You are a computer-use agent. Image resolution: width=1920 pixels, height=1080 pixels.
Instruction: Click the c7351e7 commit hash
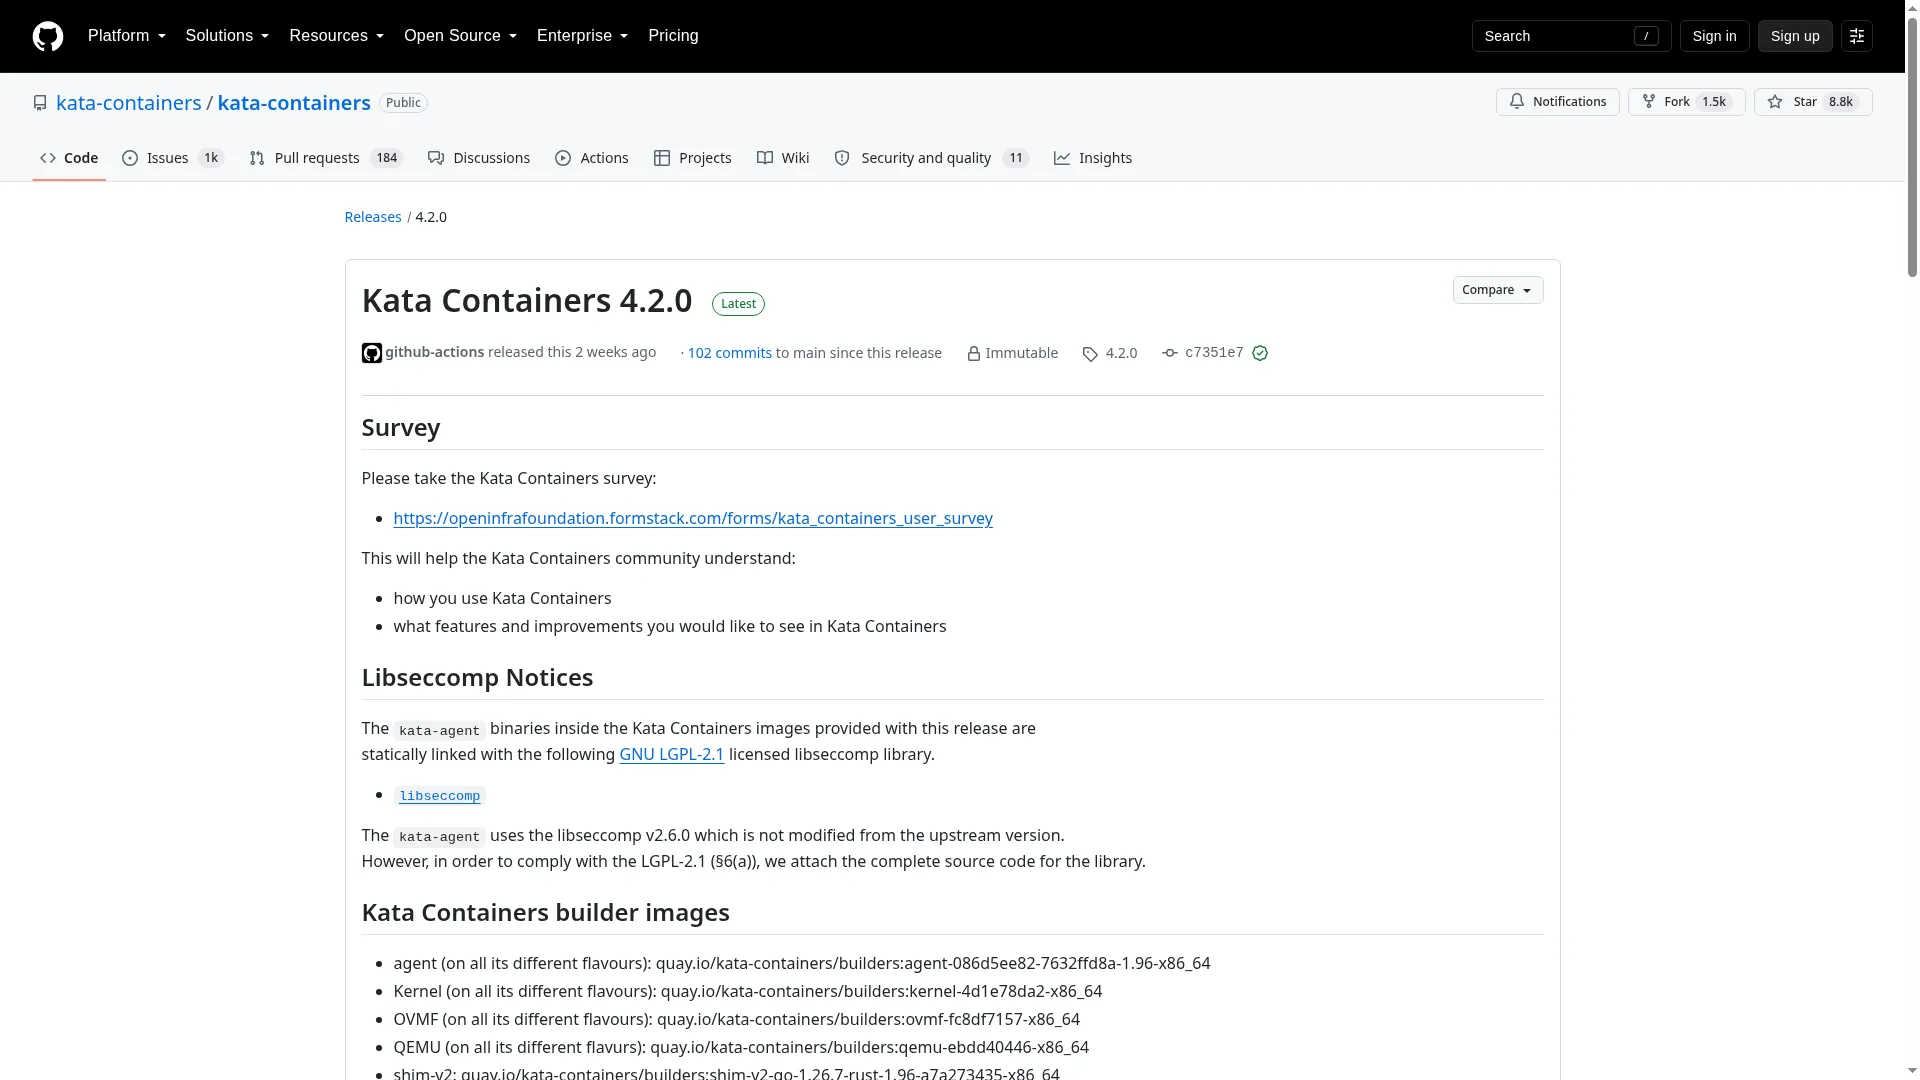[x=1214, y=353]
